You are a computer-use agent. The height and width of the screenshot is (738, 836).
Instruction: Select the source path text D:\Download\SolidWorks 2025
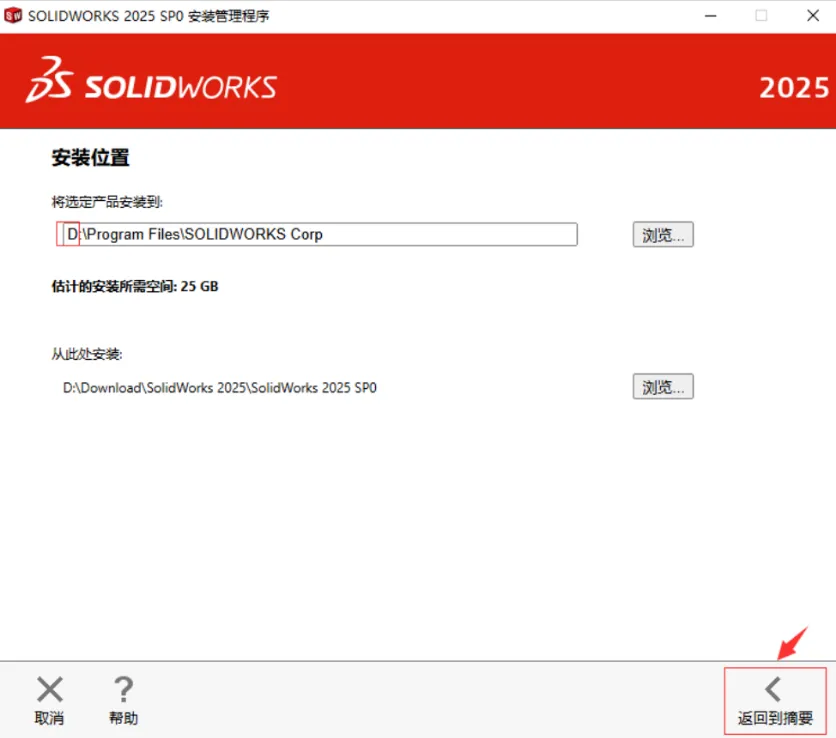219,388
